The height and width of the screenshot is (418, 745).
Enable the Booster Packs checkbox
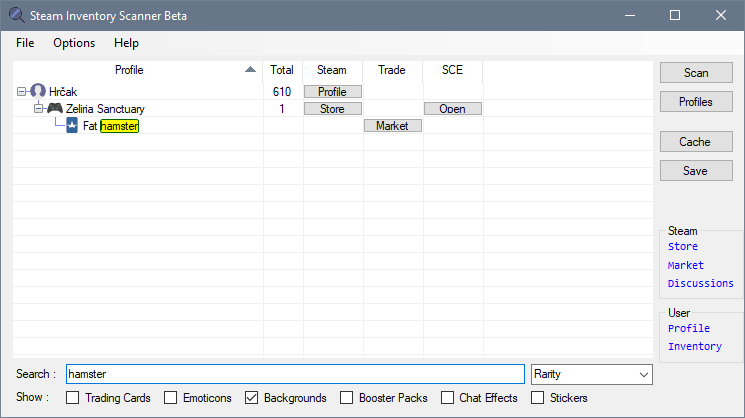tap(347, 398)
